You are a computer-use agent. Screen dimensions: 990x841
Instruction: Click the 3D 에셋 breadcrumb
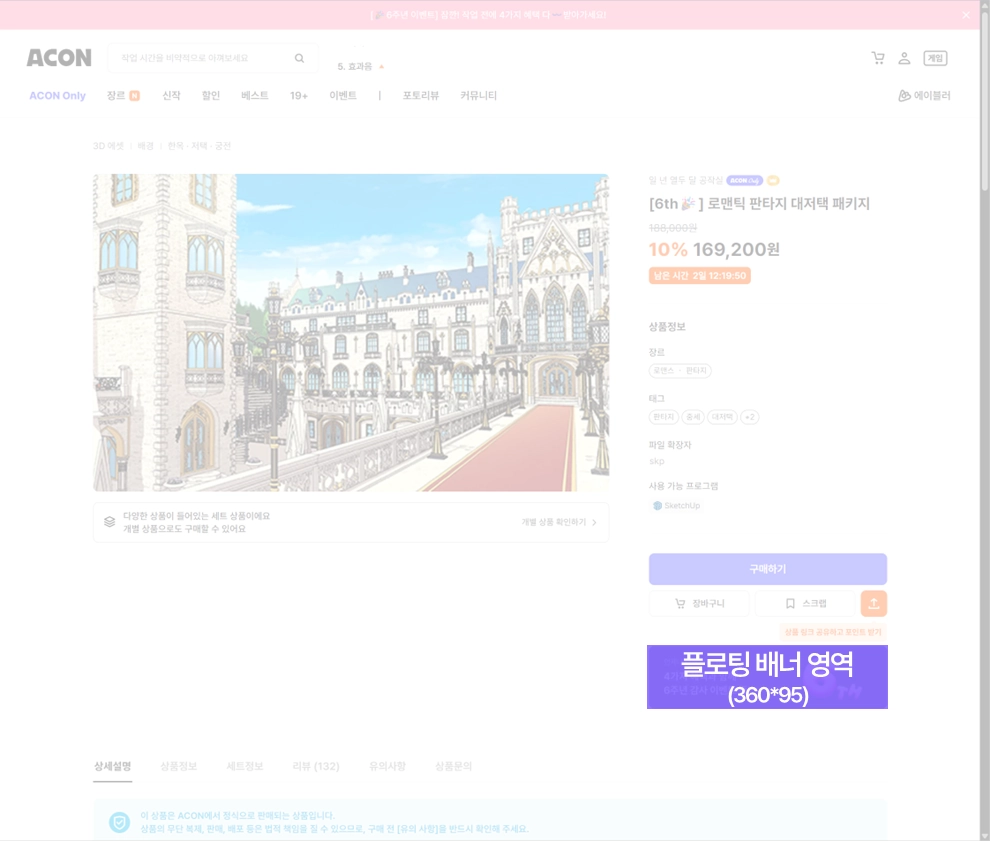109,146
